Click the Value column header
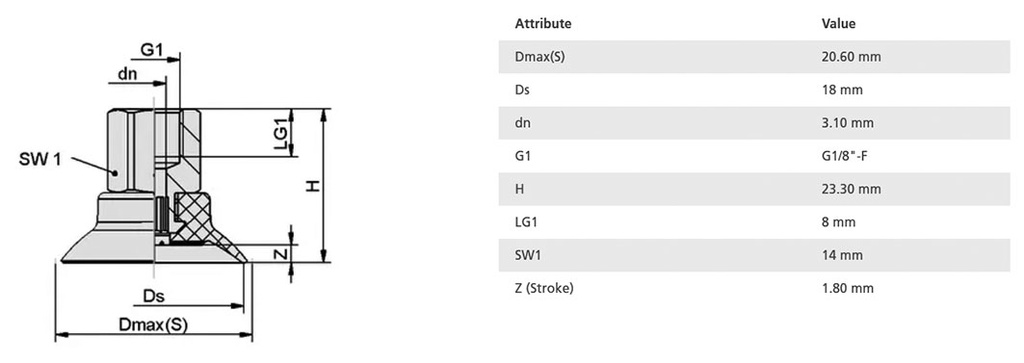Viewport: 1024px width, 363px height. point(838,24)
